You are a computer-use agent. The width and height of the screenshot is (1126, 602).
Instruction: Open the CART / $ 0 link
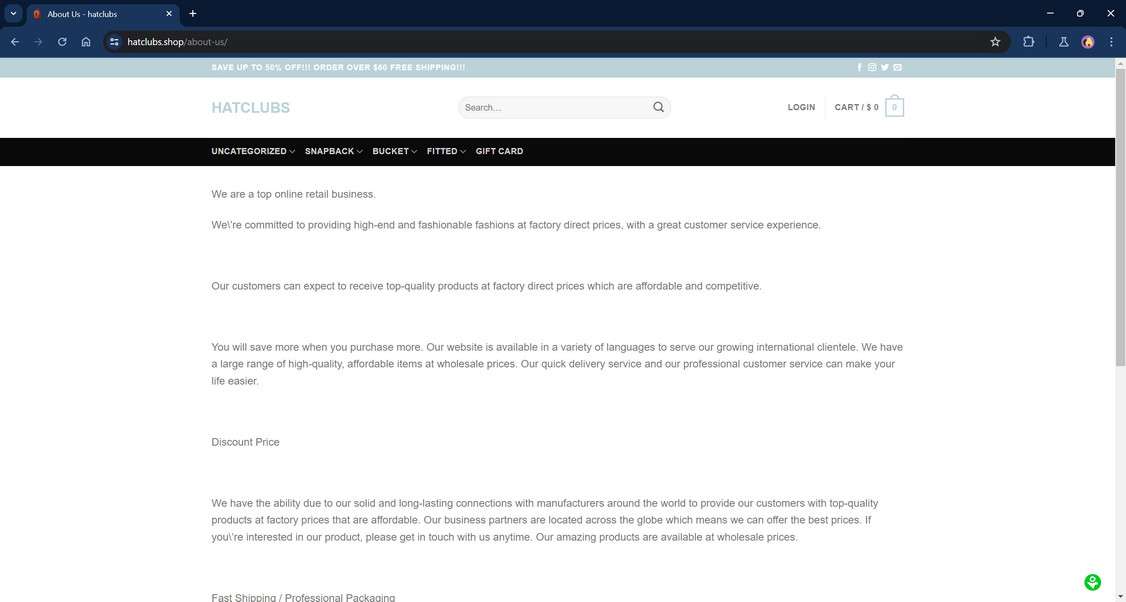pyautogui.click(x=856, y=107)
